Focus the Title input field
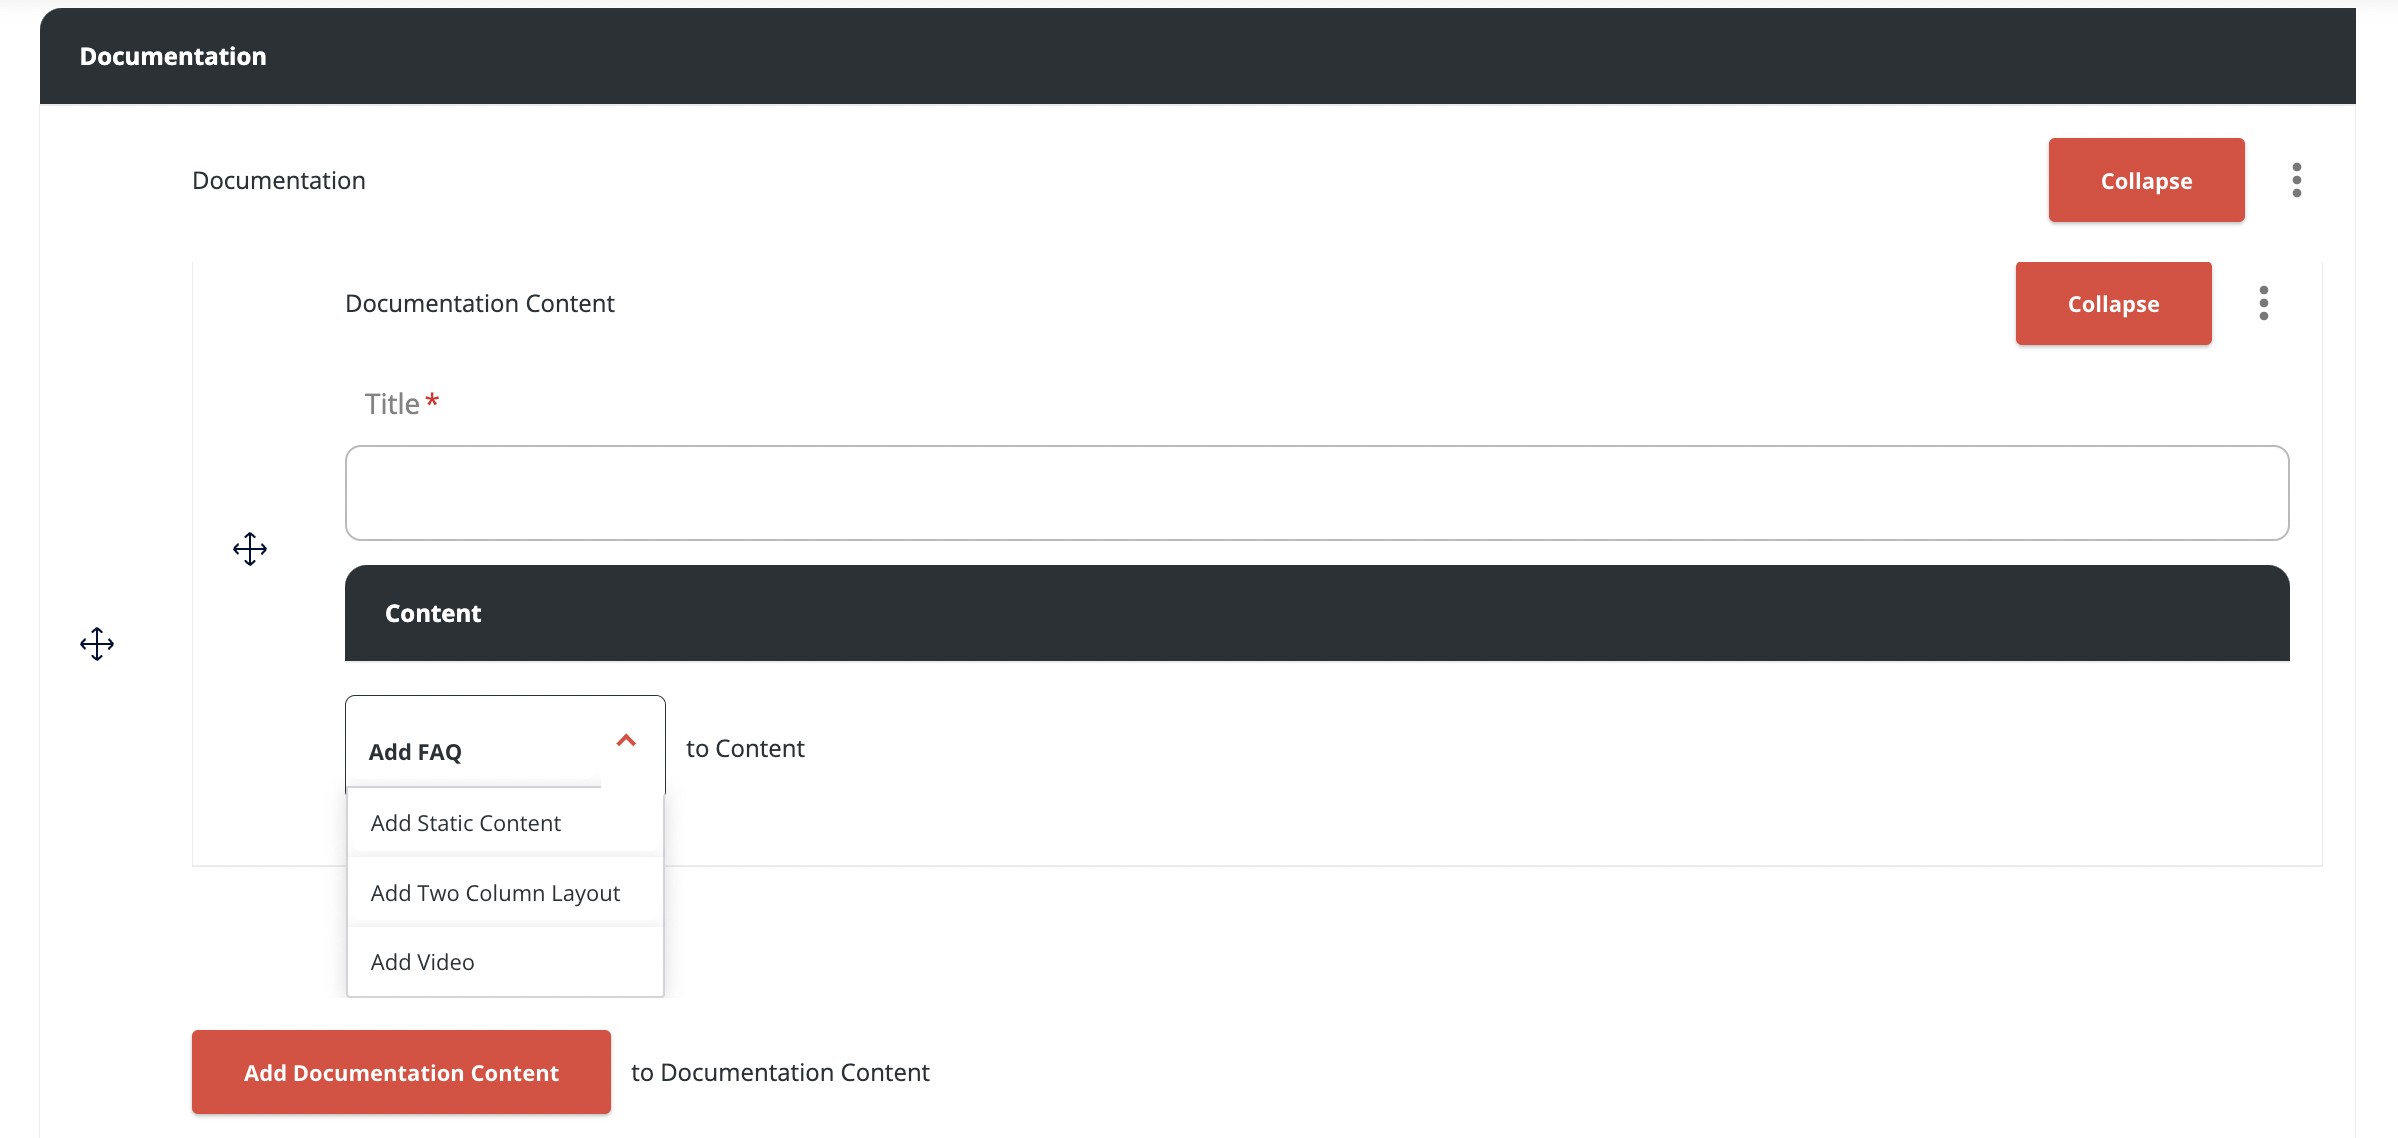 [x=1317, y=493]
